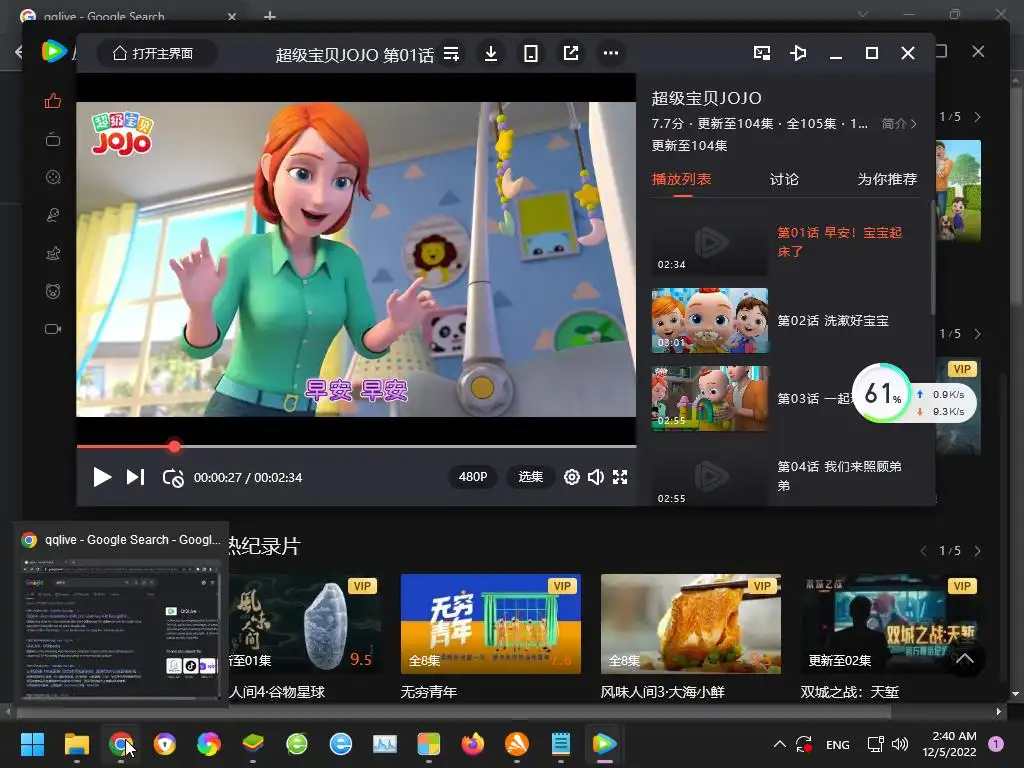The width and height of the screenshot is (1024, 768).
Task: Click the loop/timer icon beside time display
Action: tap(173, 478)
